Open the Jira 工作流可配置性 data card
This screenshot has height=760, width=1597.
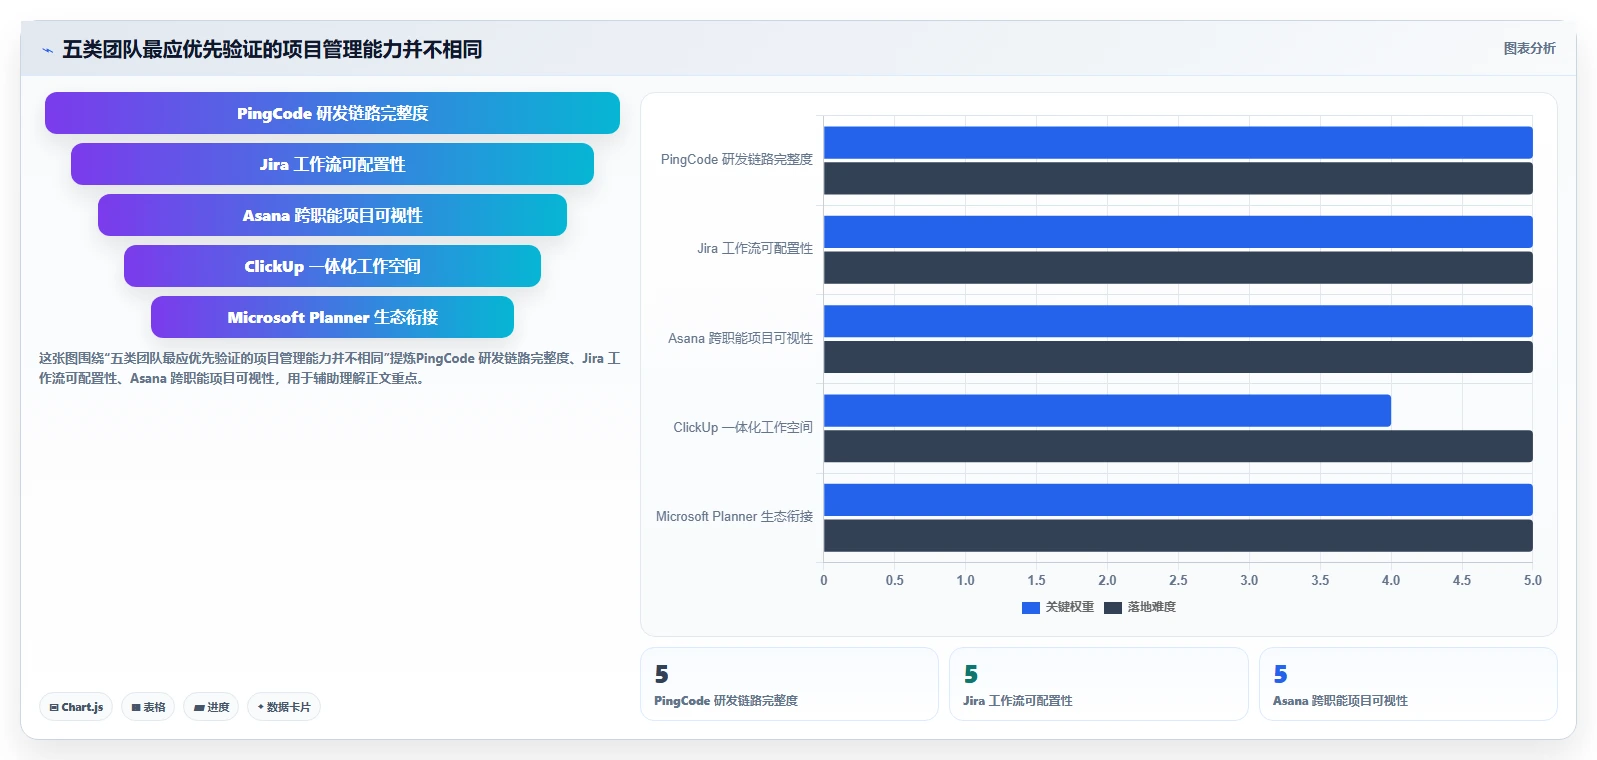(1099, 684)
